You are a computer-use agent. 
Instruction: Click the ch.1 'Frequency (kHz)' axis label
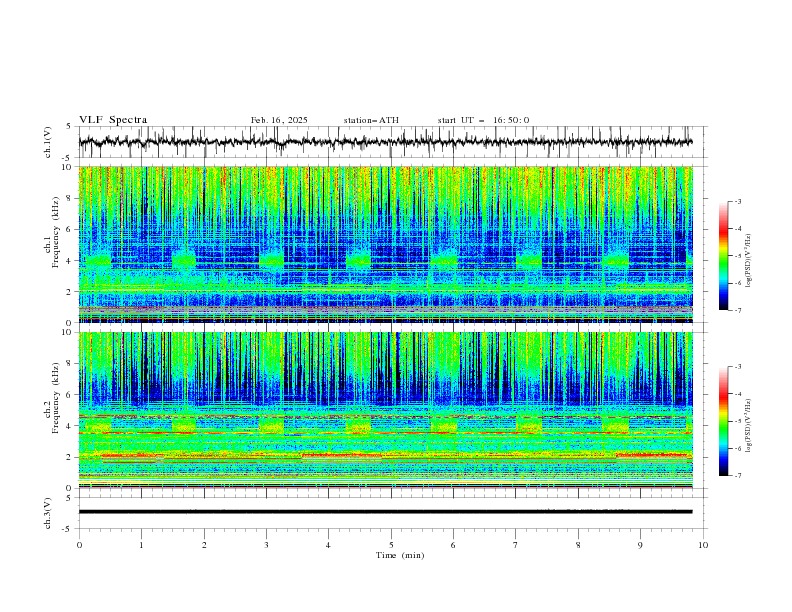pyautogui.click(x=55, y=232)
